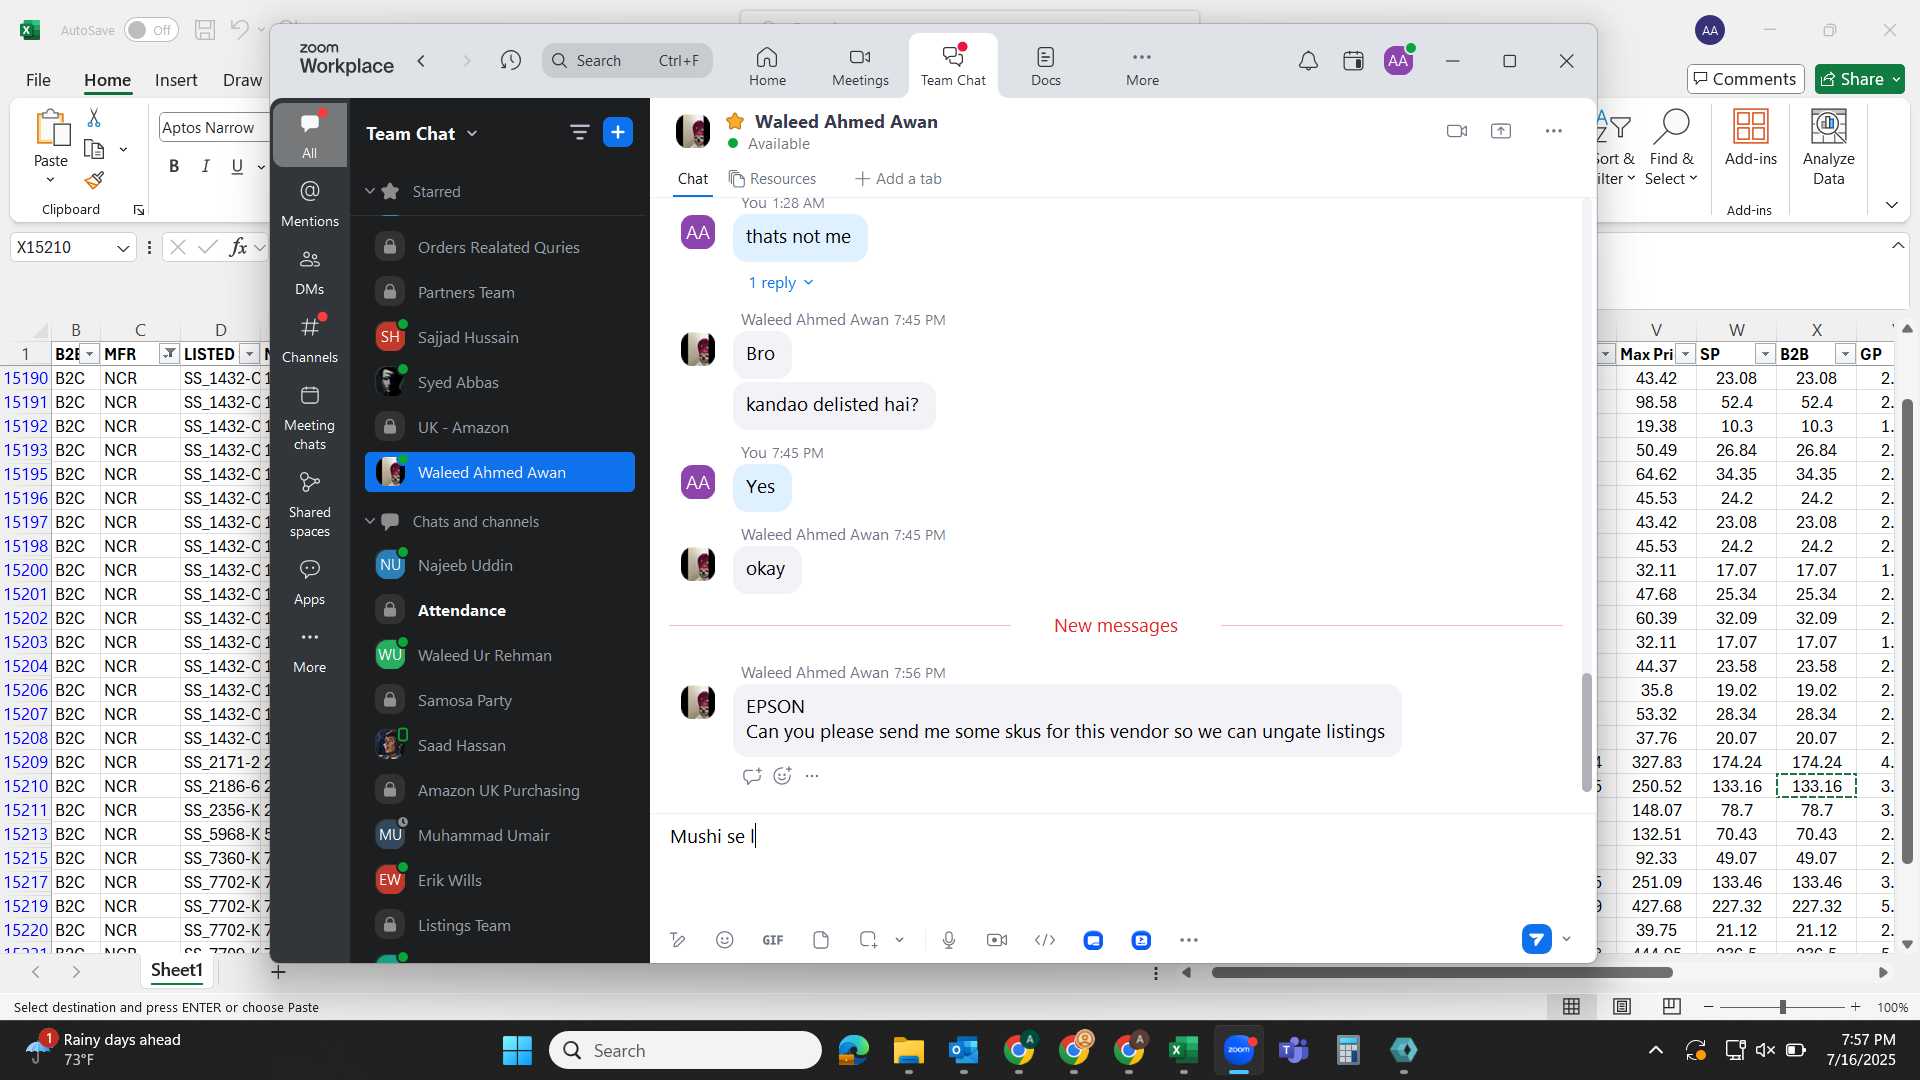
Task: Open the Zoom calendar icon
Action: (1353, 62)
